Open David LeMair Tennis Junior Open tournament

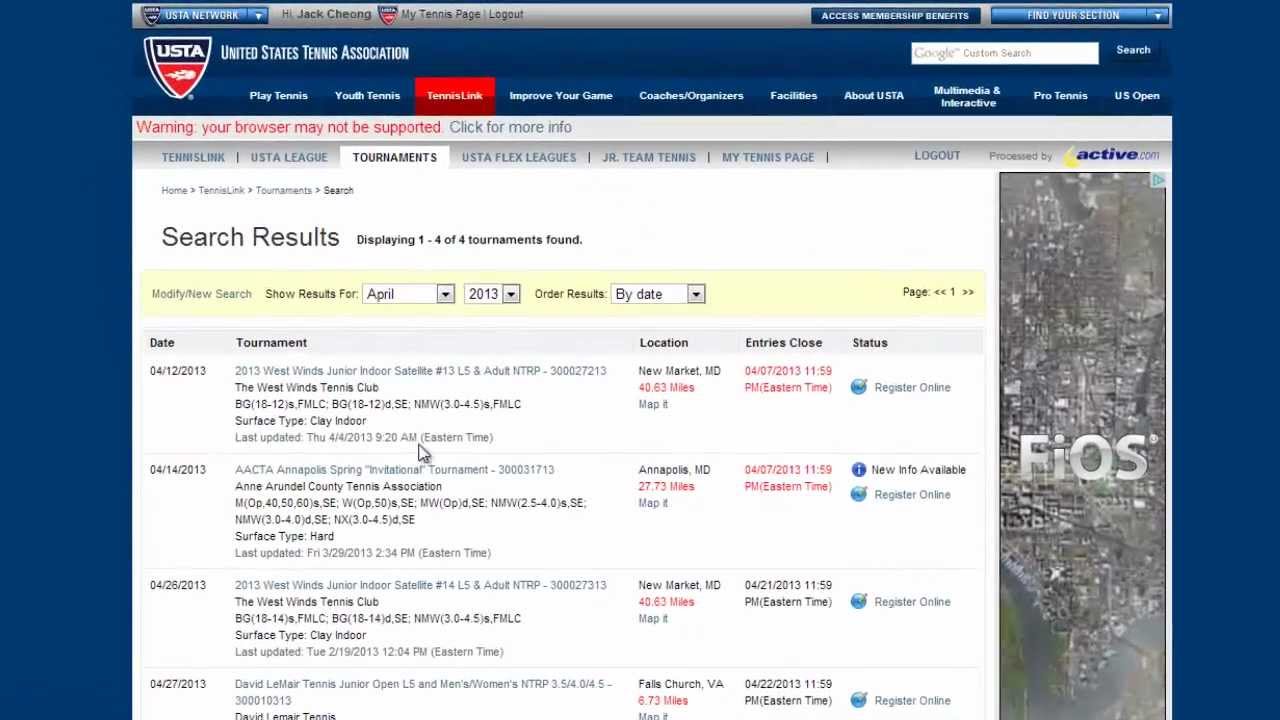point(423,692)
